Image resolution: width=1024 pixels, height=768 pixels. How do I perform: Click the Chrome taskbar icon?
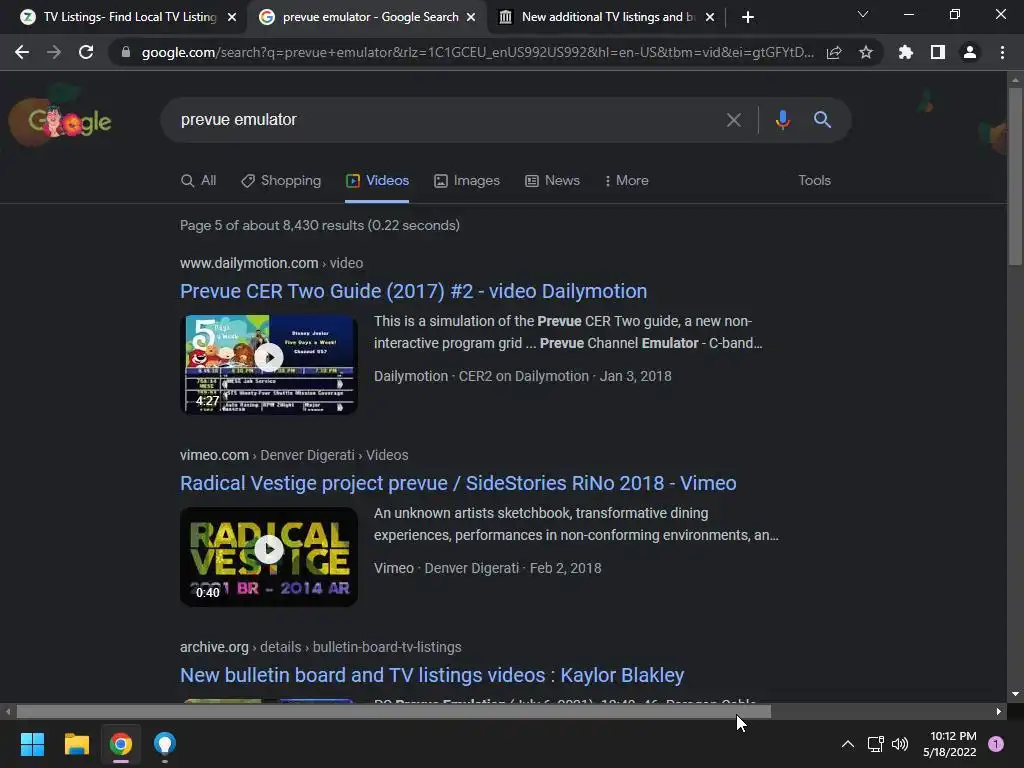coord(121,744)
